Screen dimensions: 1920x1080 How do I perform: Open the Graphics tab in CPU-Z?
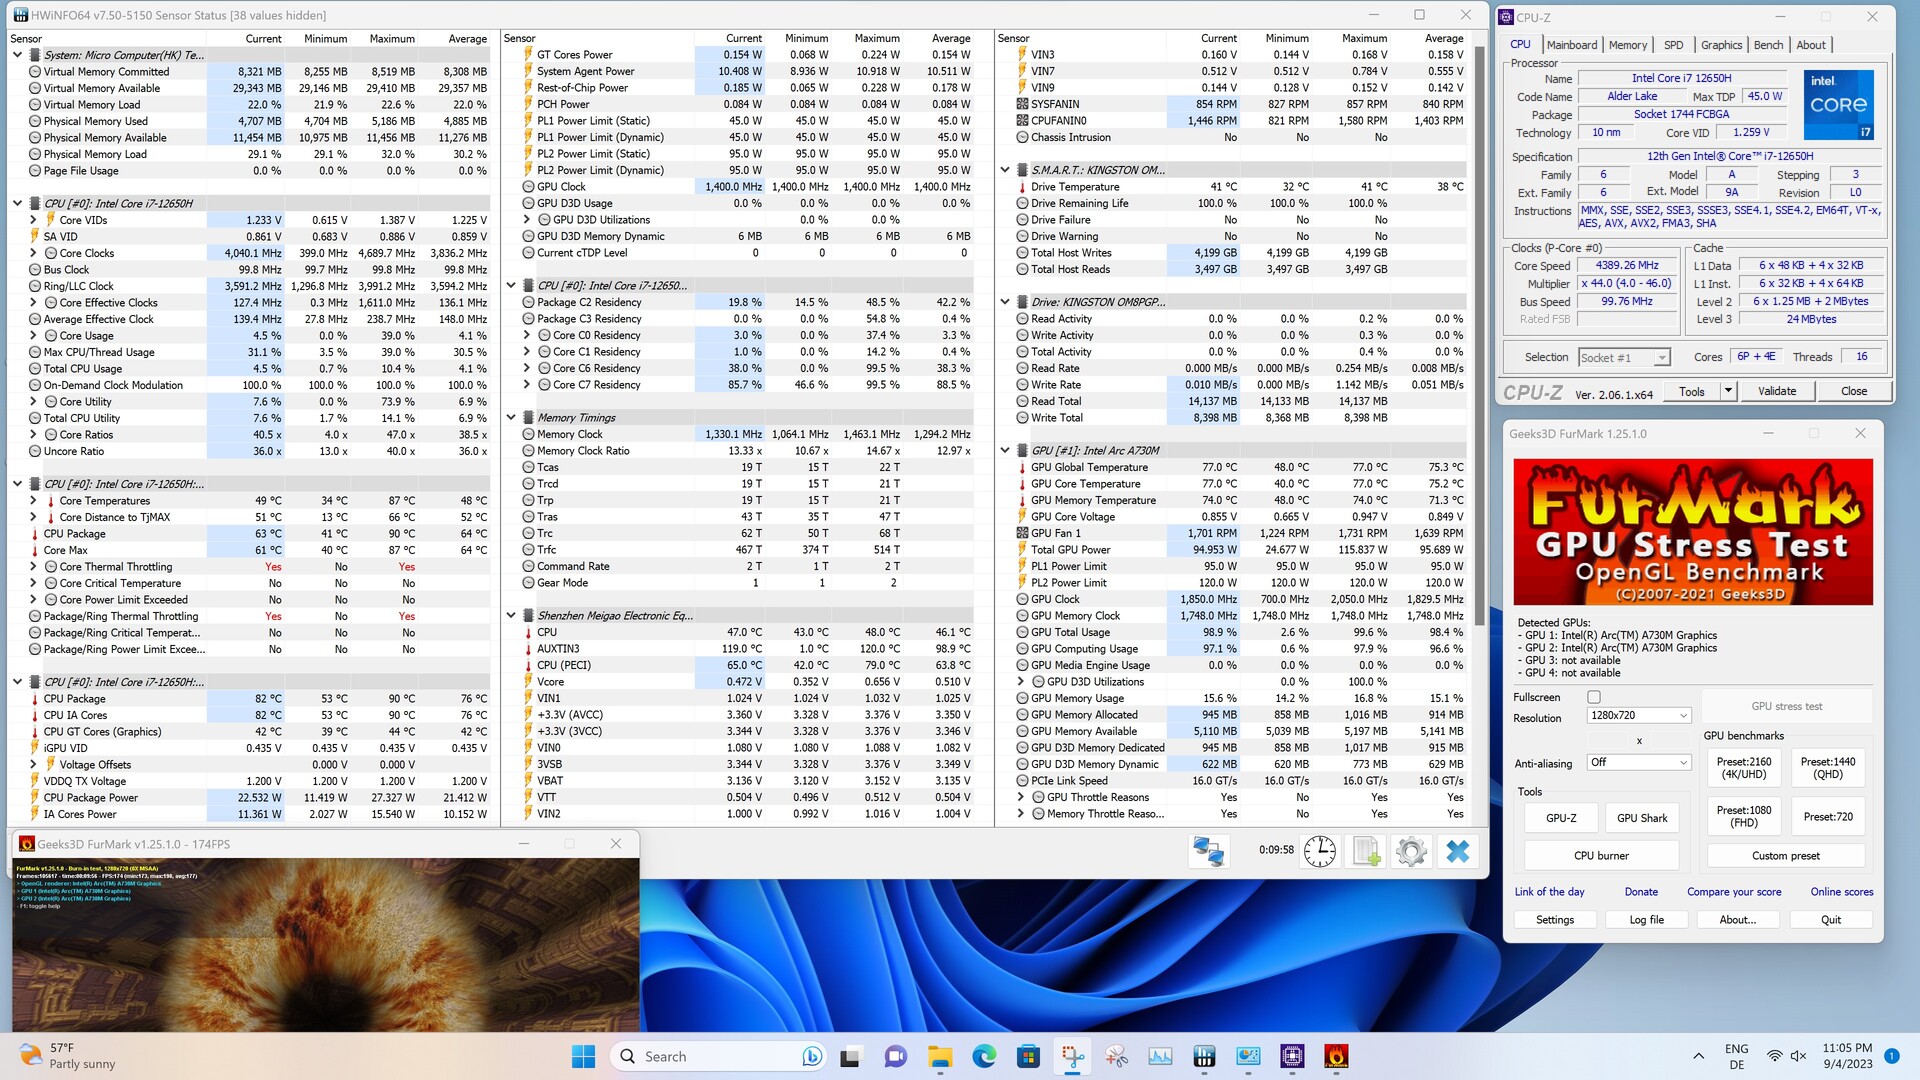point(1721,45)
